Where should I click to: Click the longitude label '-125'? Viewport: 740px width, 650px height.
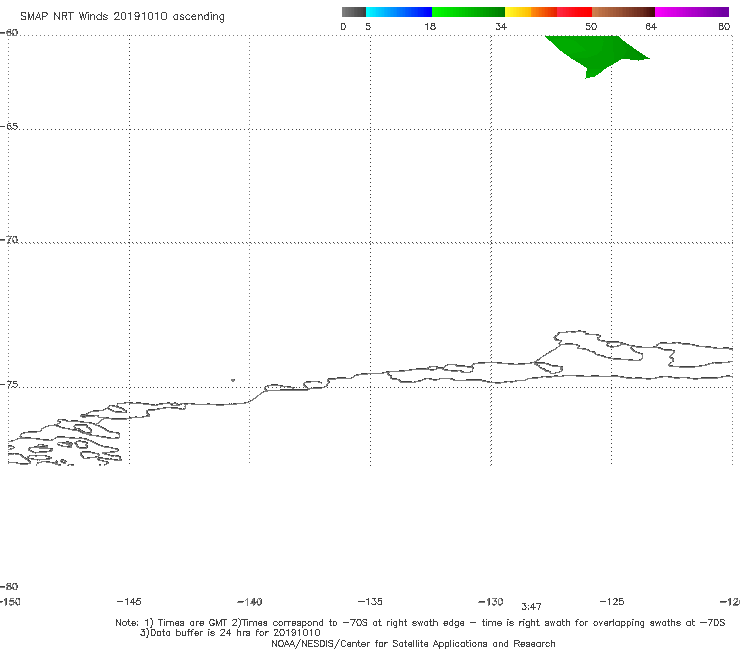[612, 601]
